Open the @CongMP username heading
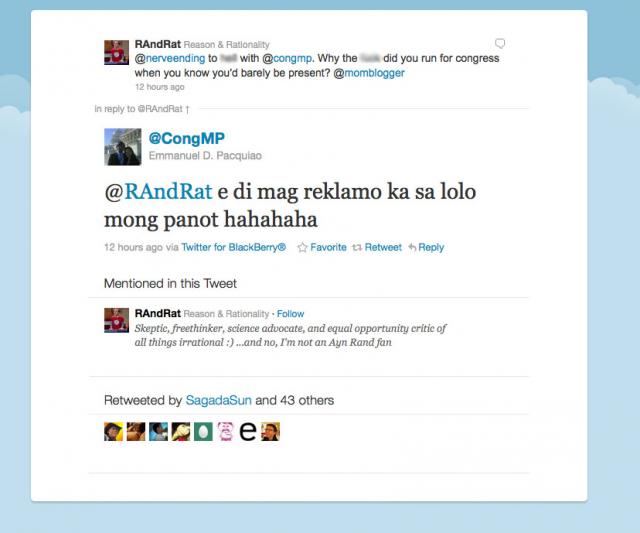This screenshot has height=533, width=640. coord(187,138)
